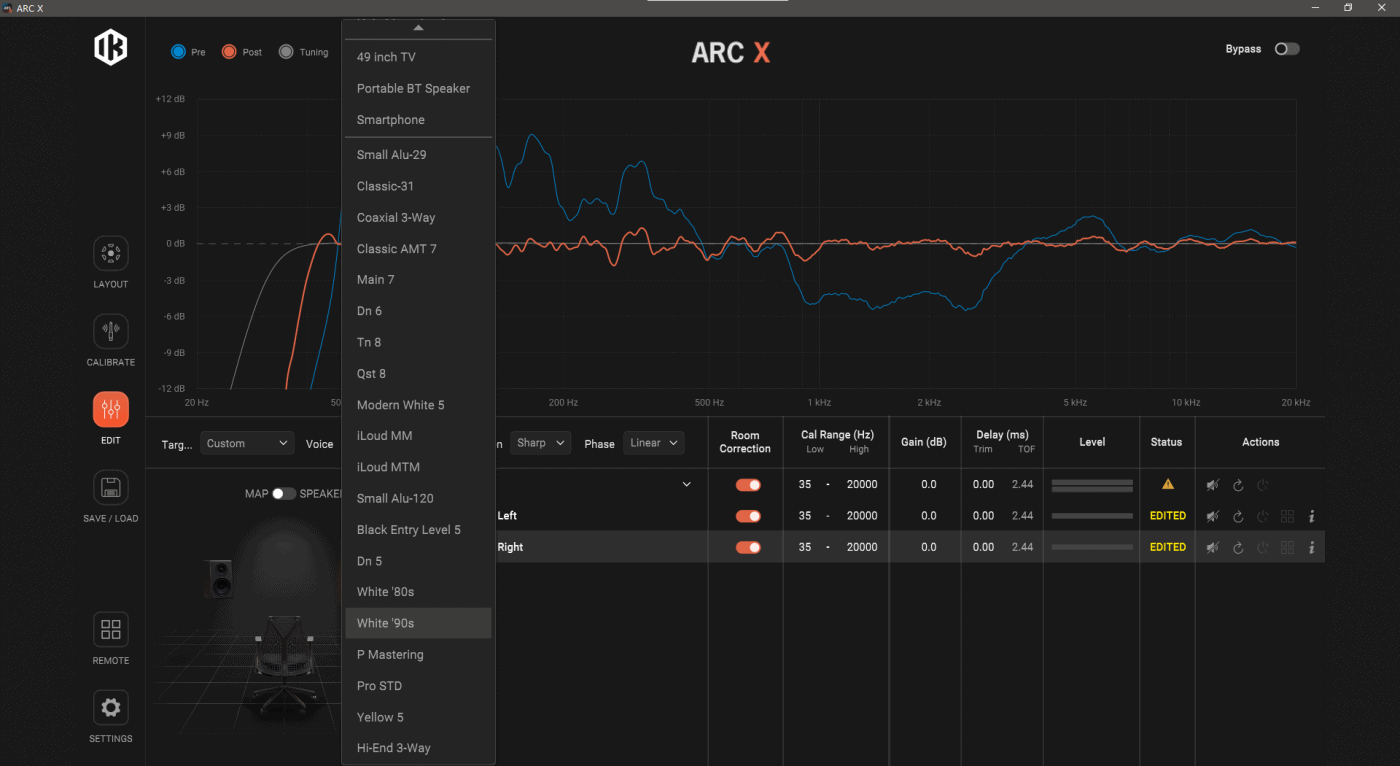
Task: Open the Phase Linear dropdown
Action: (x=654, y=443)
